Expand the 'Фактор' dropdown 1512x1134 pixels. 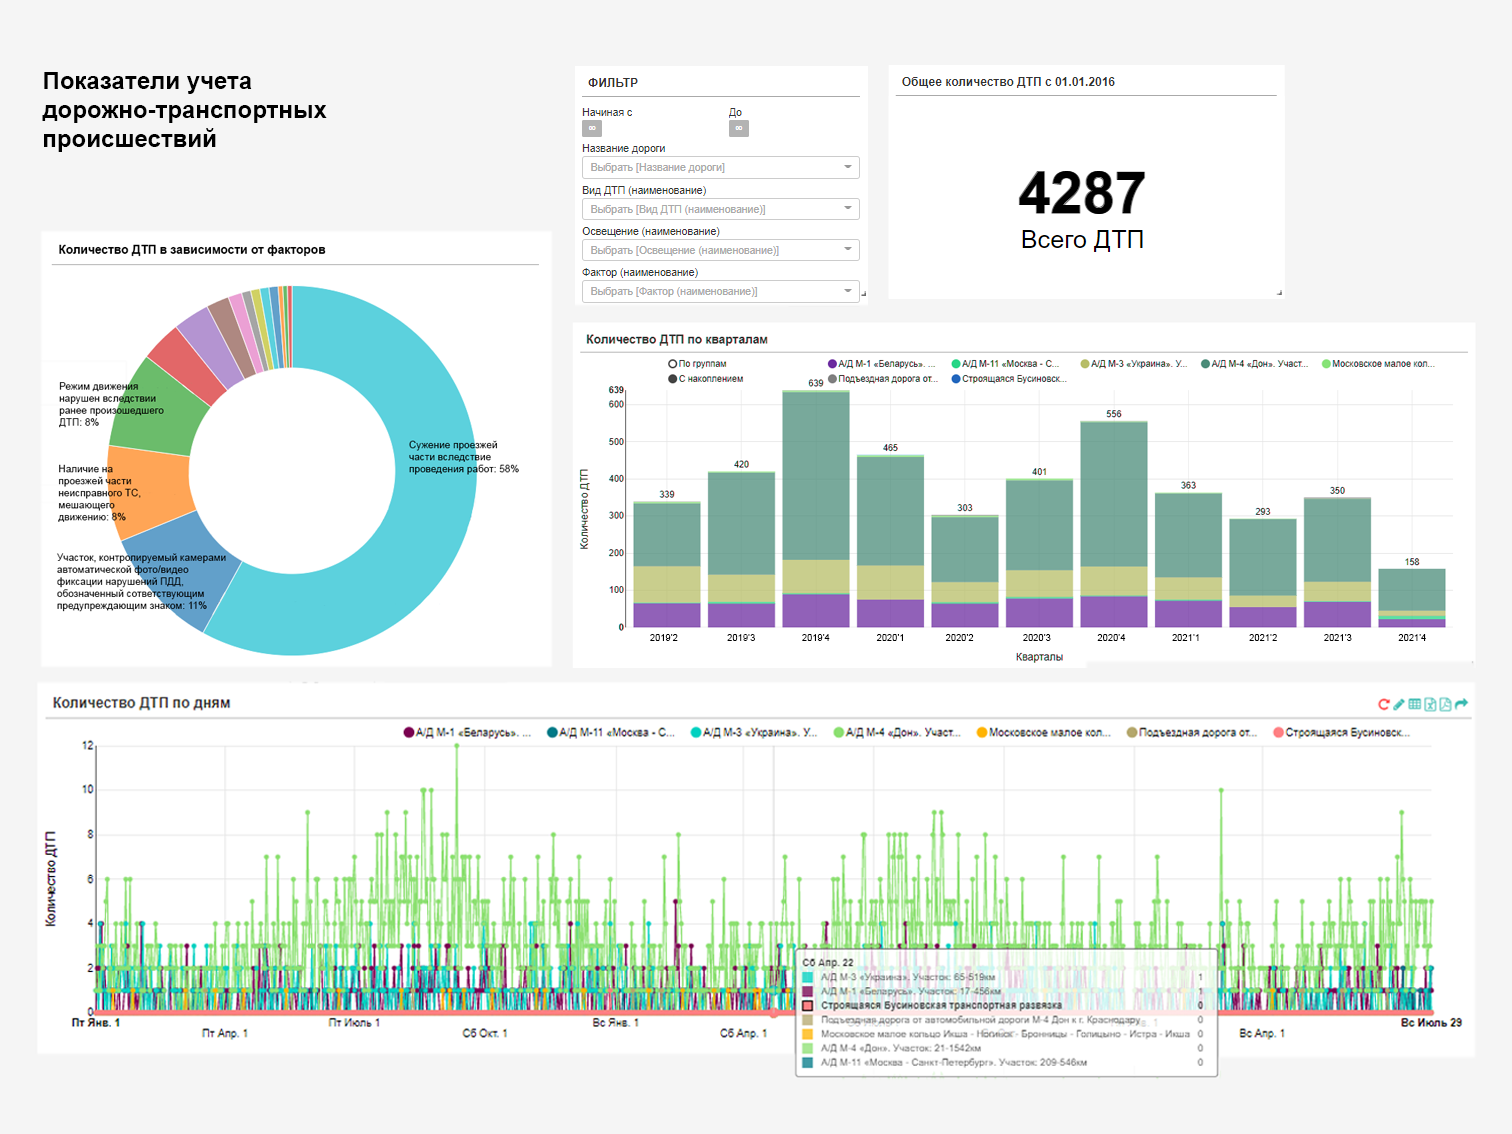pos(721,291)
